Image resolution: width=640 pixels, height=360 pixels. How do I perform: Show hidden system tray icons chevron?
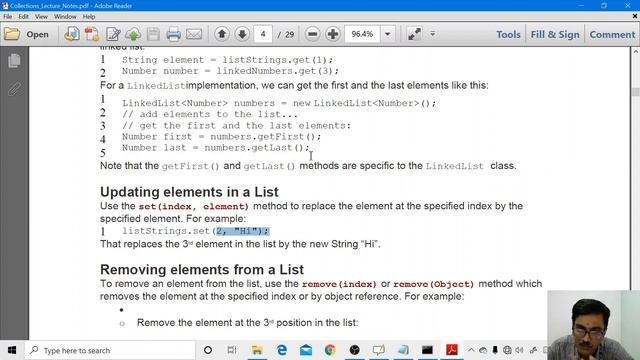[471, 350]
